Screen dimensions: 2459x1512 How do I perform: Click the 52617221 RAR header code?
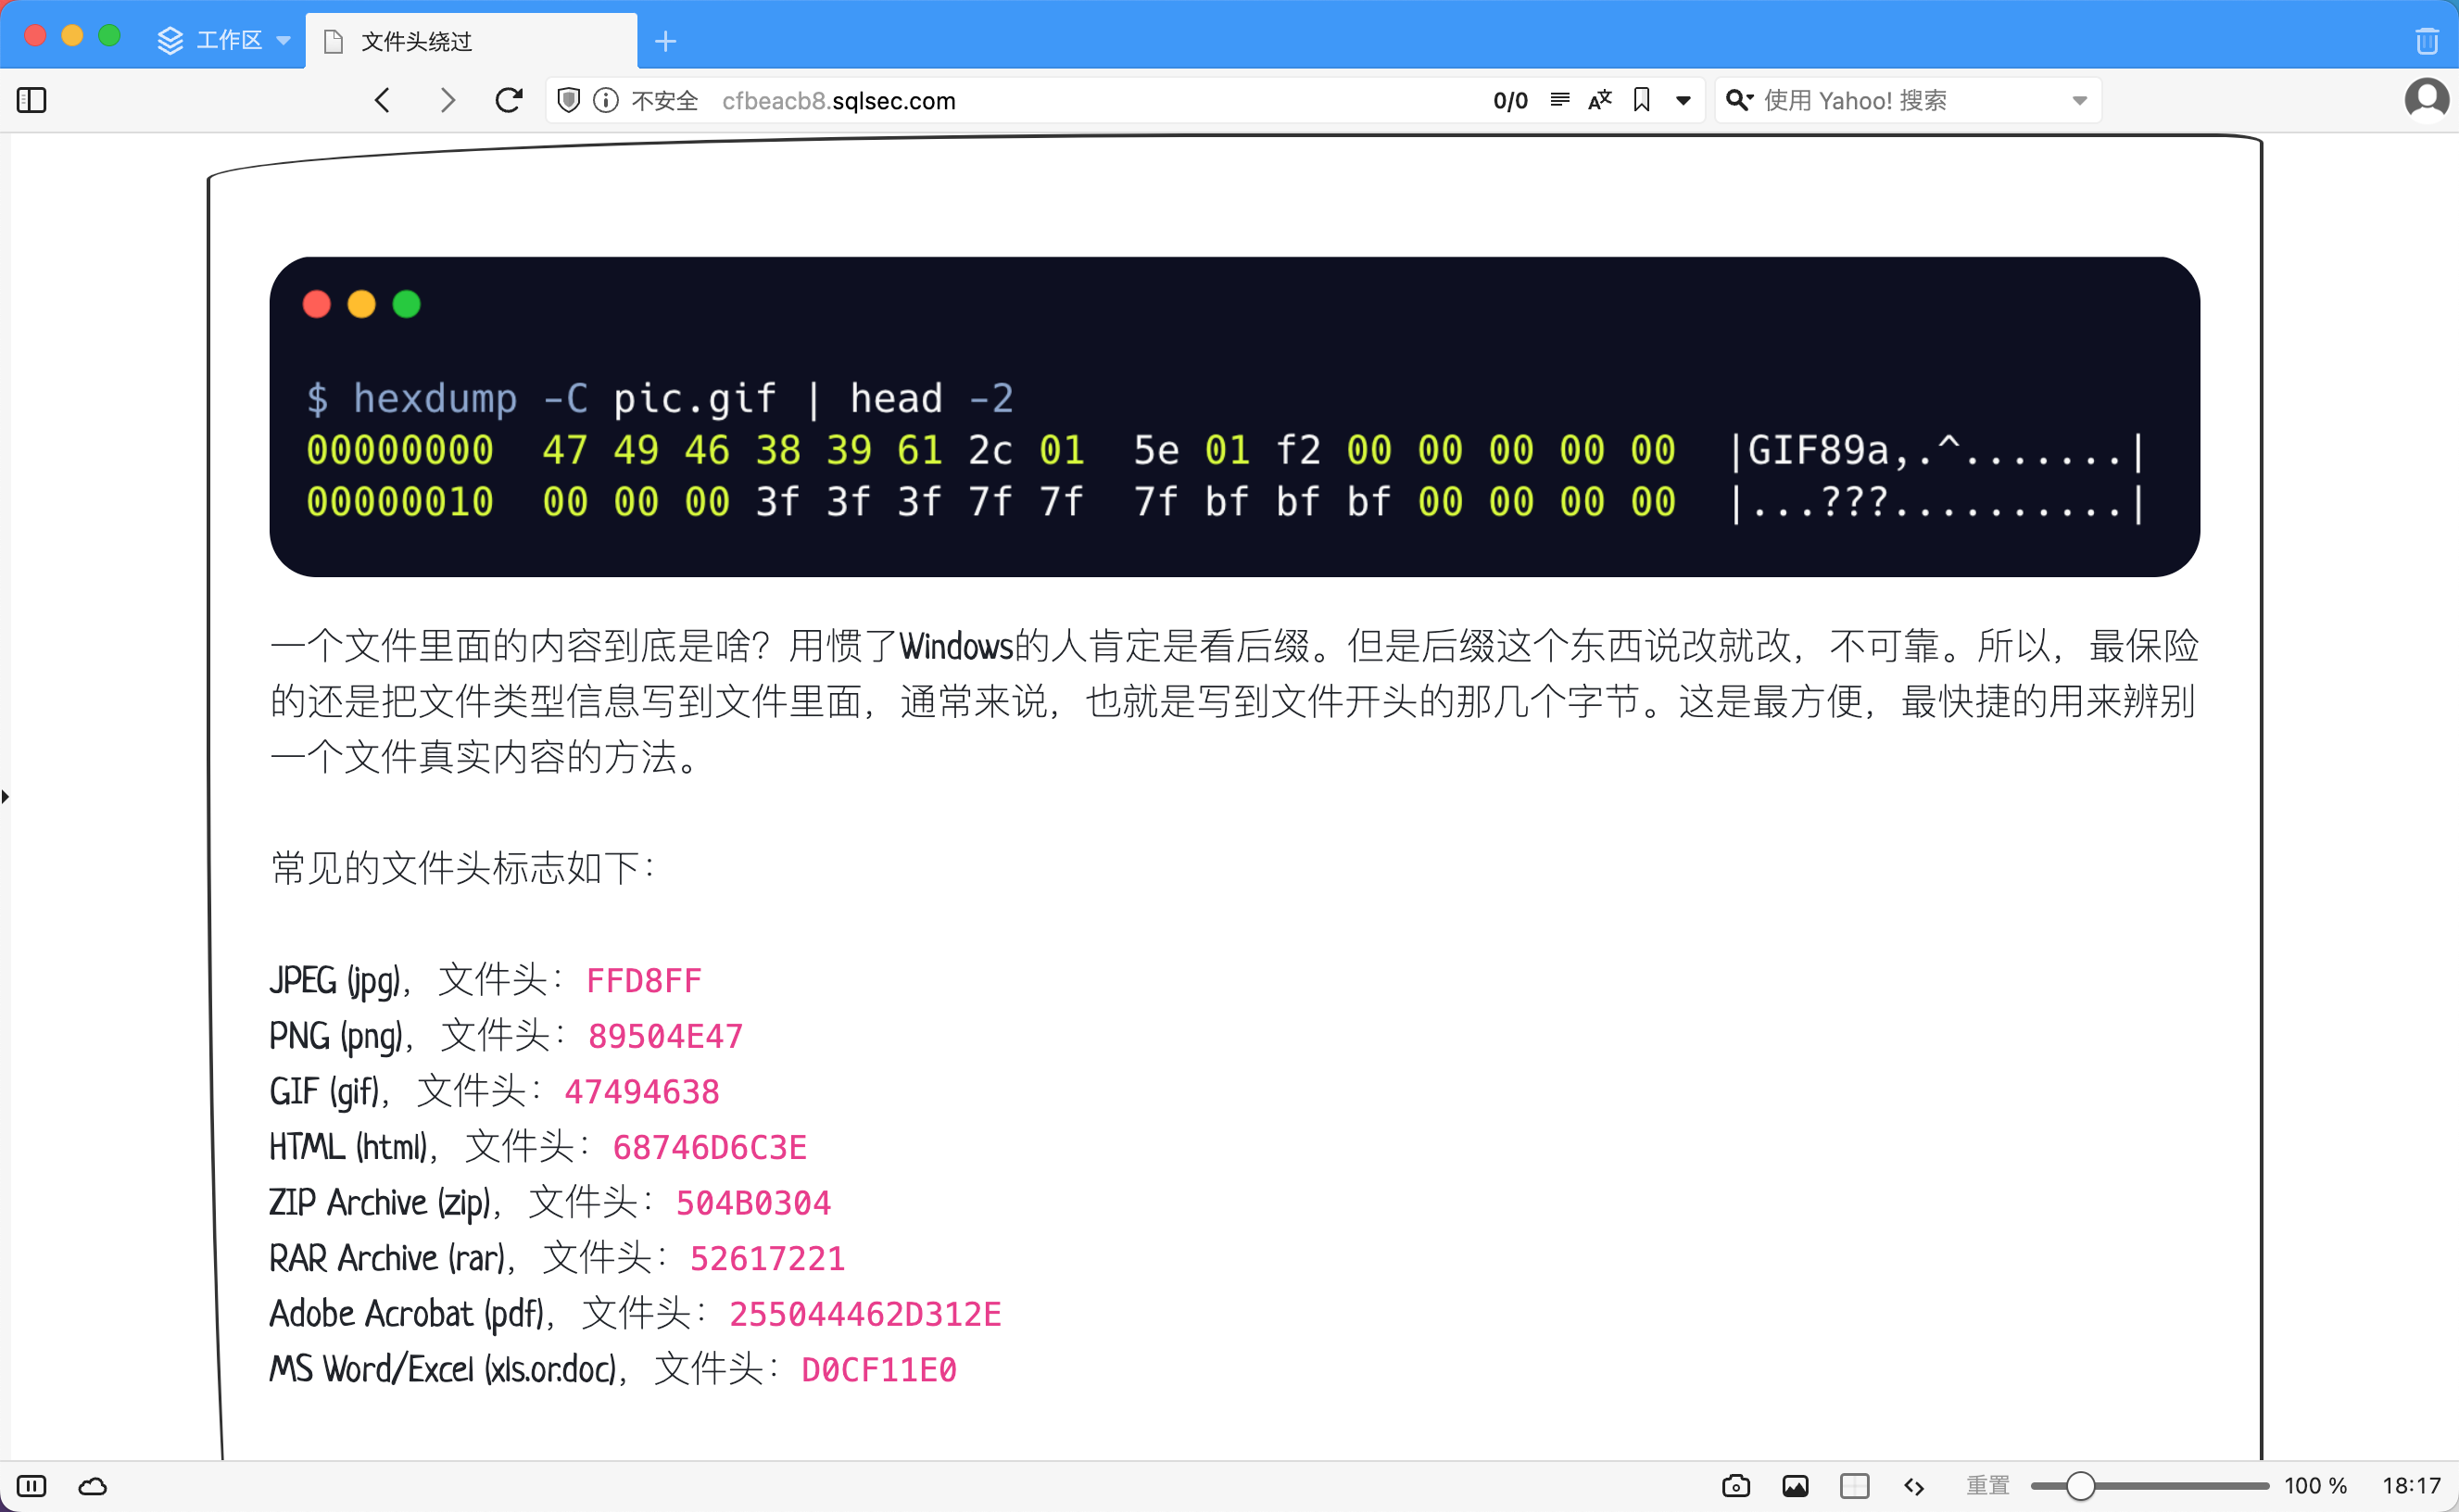click(x=767, y=1258)
